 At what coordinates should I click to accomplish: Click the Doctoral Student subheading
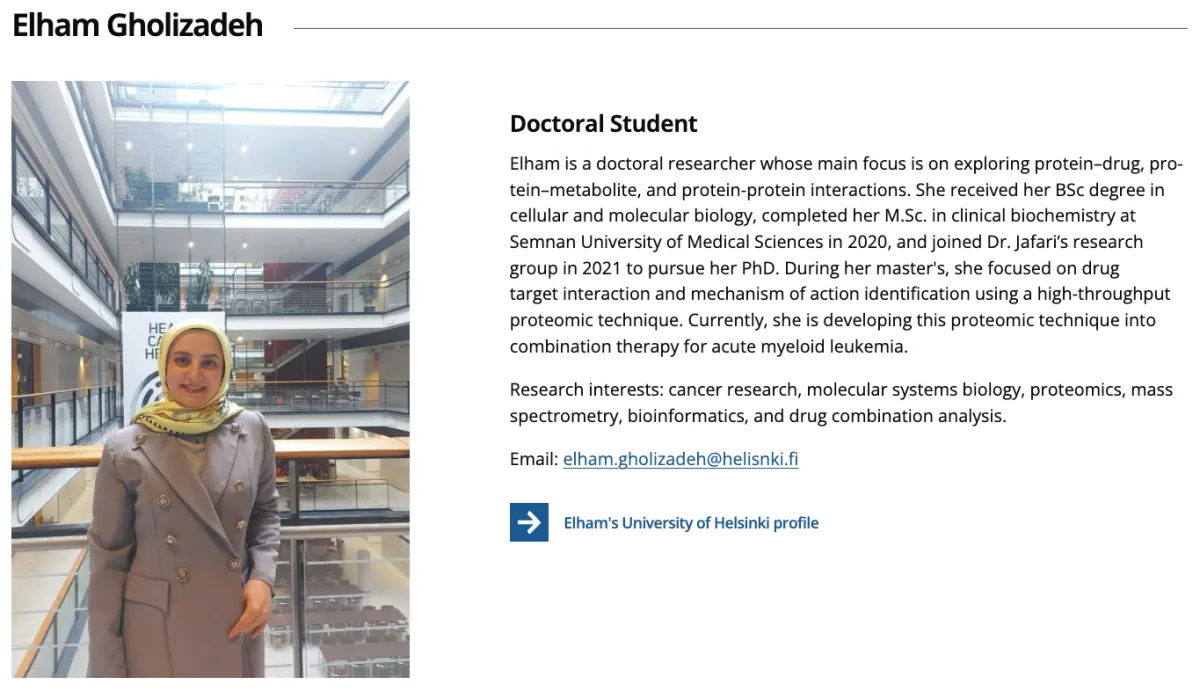click(x=603, y=124)
